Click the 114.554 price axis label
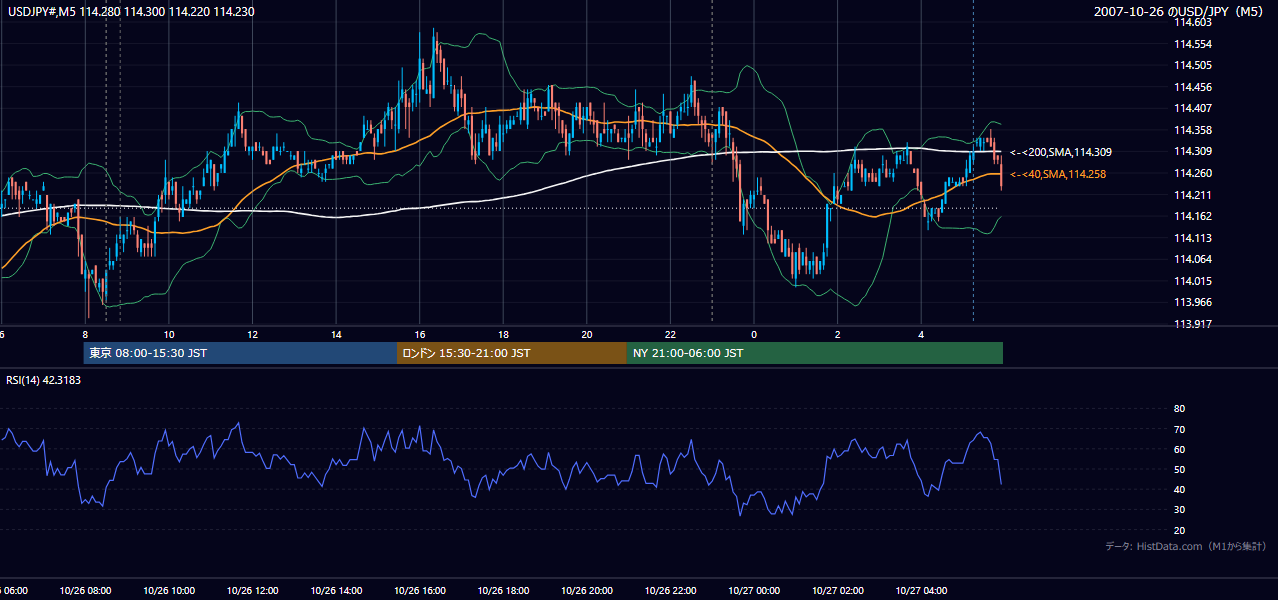 point(1193,44)
